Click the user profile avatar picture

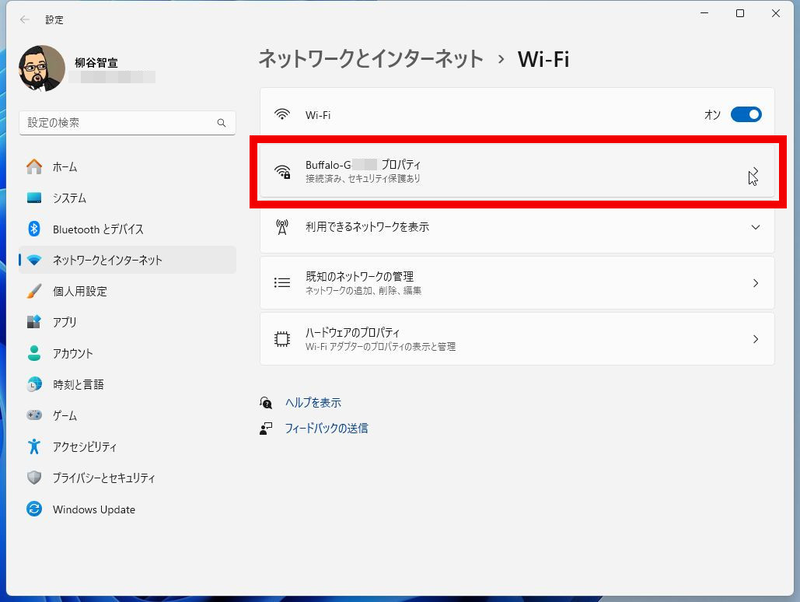[41, 68]
